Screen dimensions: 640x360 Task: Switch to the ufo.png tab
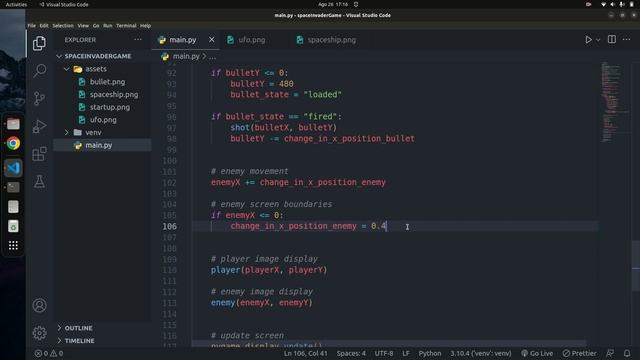[x=251, y=40]
